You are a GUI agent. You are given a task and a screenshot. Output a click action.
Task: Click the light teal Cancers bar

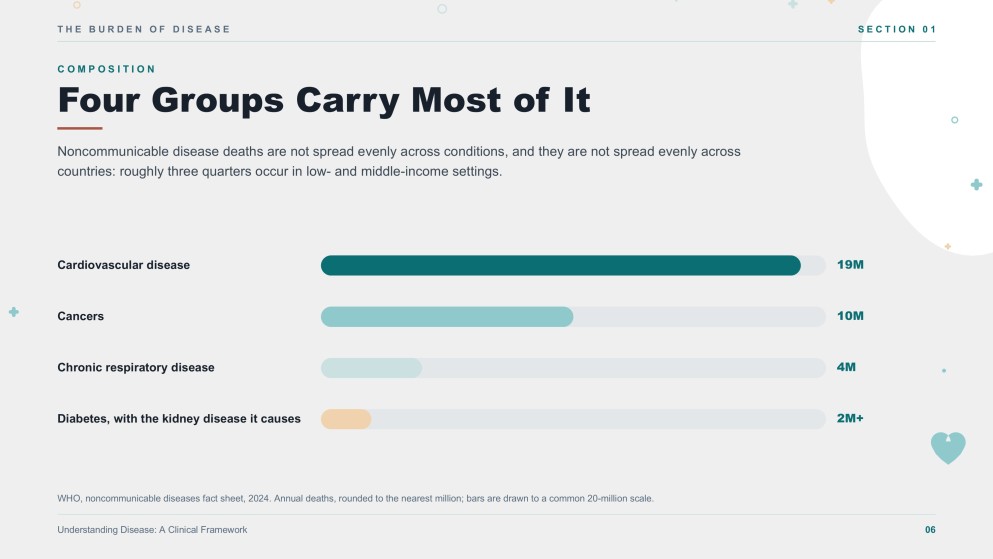[447, 317]
